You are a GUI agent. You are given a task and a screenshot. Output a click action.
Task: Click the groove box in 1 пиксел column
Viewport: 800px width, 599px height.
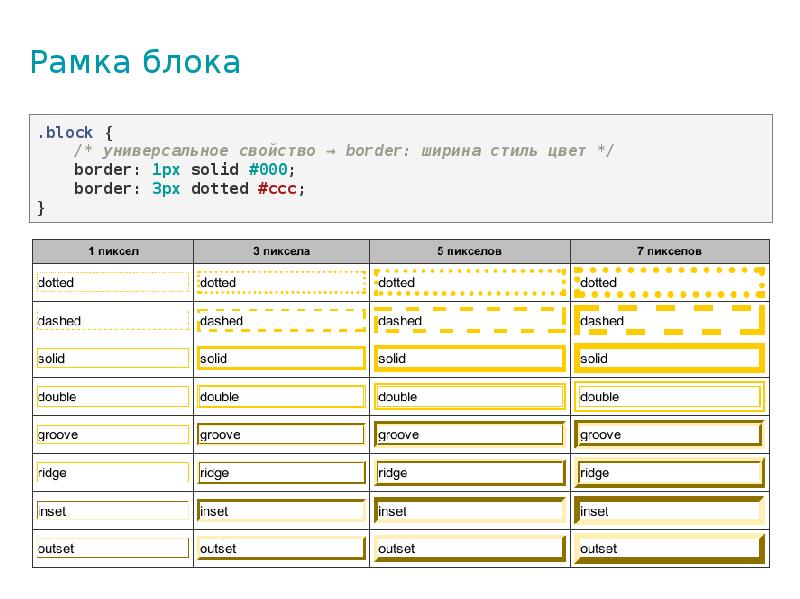coord(113,435)
